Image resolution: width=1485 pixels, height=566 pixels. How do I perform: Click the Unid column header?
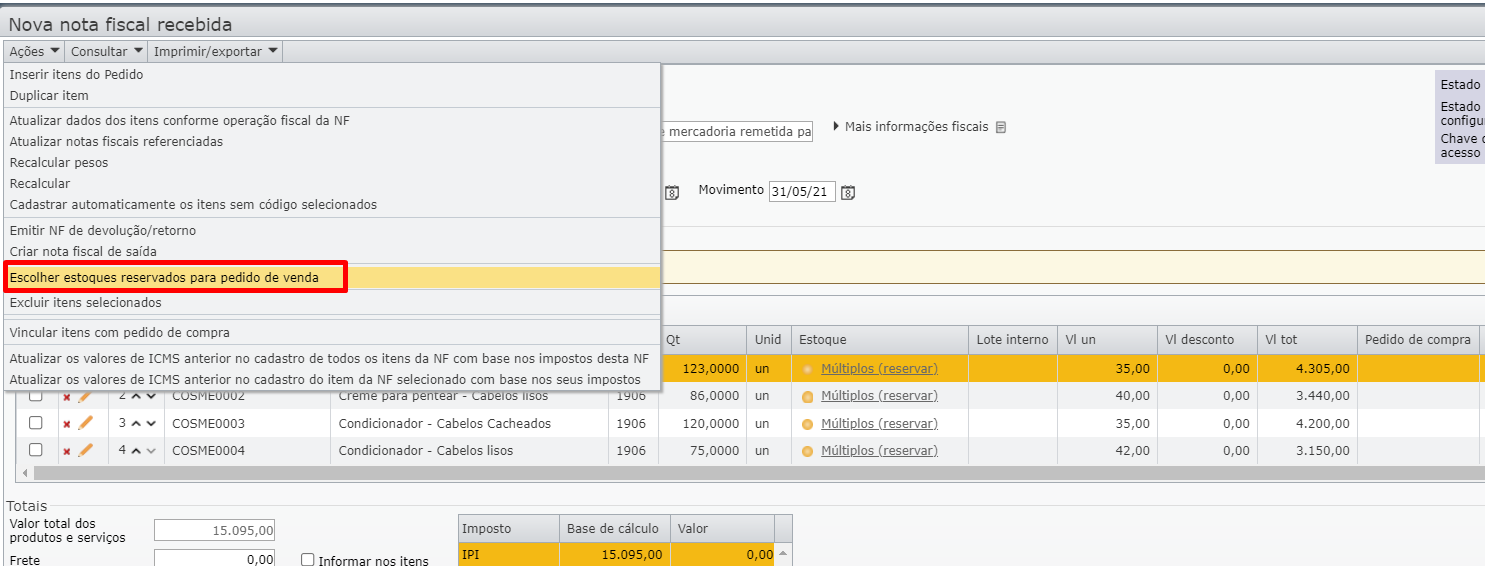point(769,340)
